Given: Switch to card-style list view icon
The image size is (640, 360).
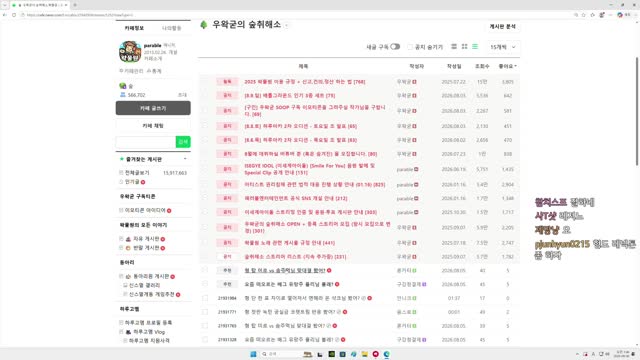Looking at the screenshot, I should (x=454, y=47).
